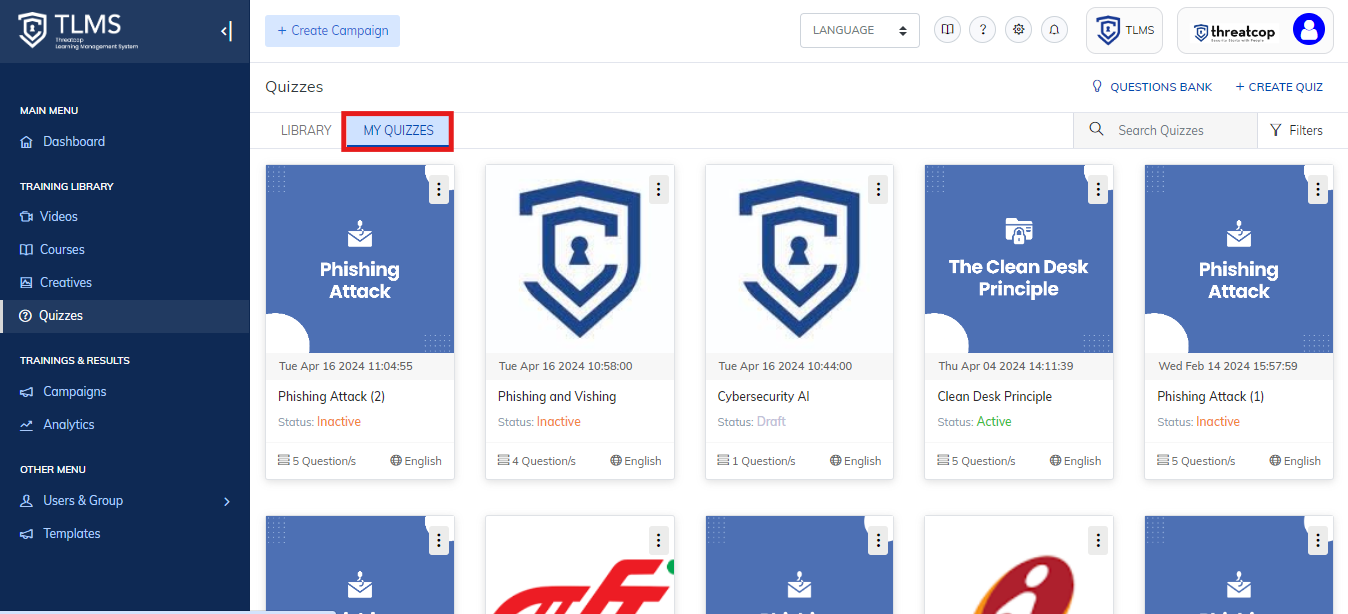The width and height of the screenshot is (1348, 614).
Task: Click the TLMS product switcher button
Action: [x=1124, y=30]
